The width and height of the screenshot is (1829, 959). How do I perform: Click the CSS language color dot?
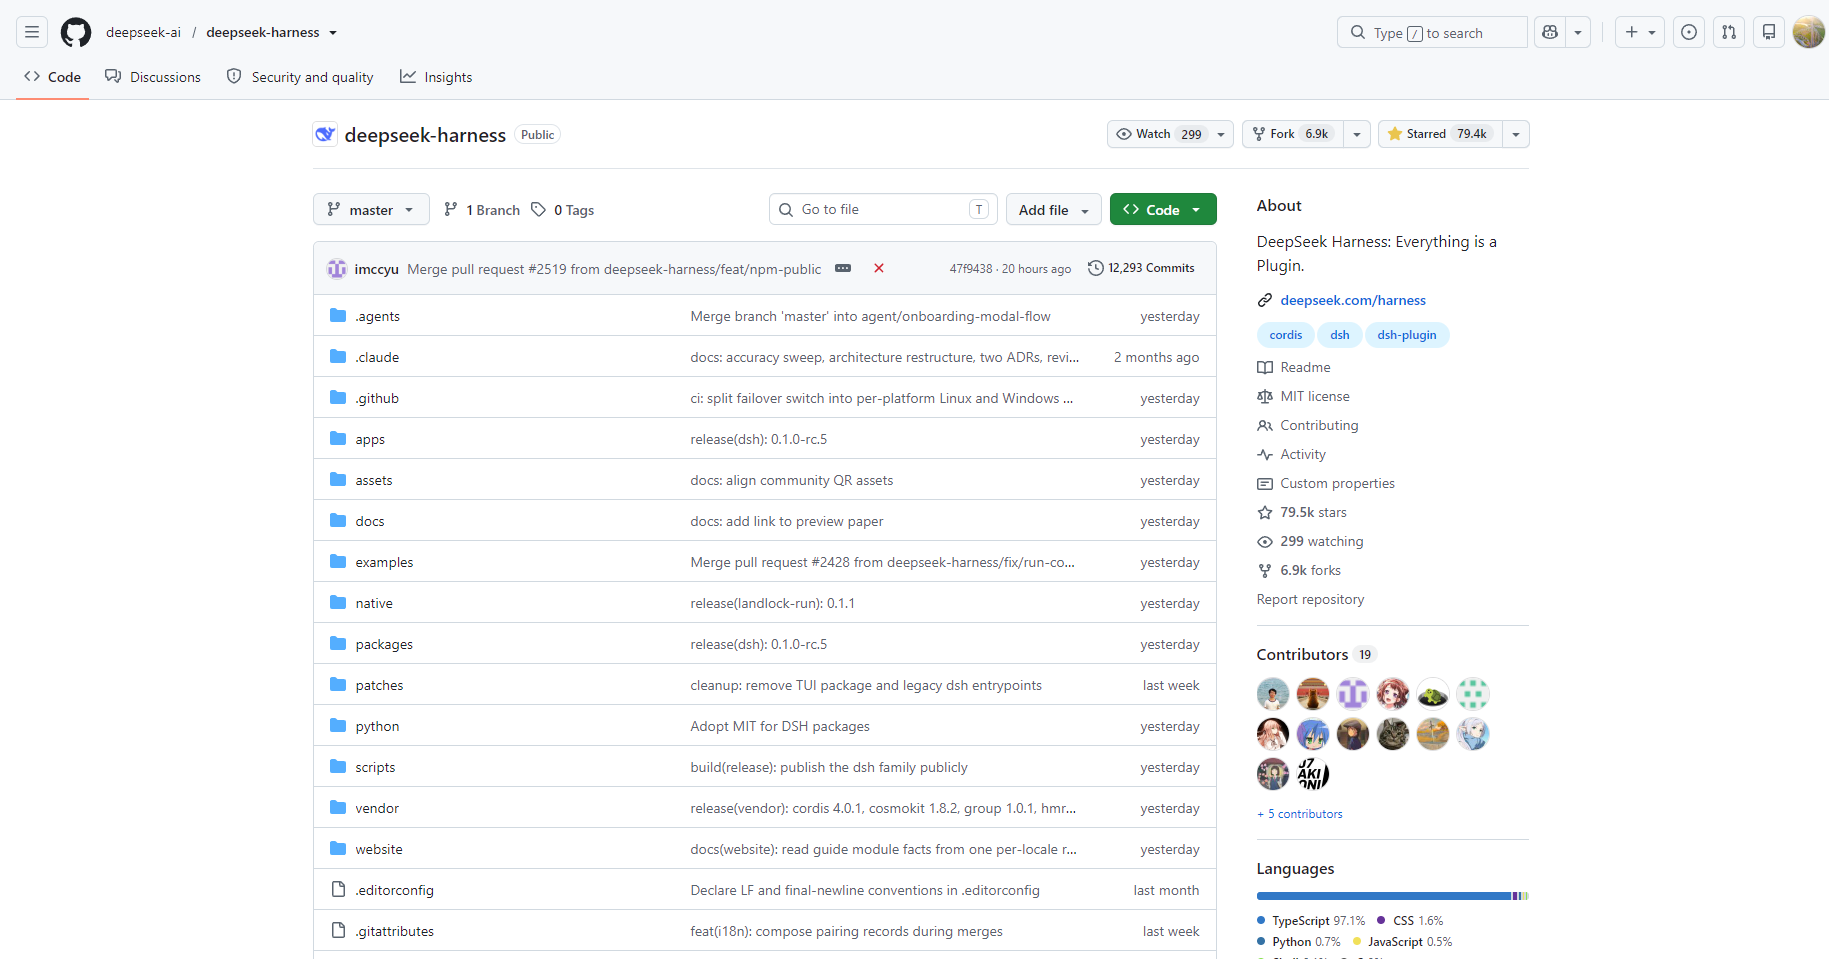pyautogui.click(x=1381, y=921)
